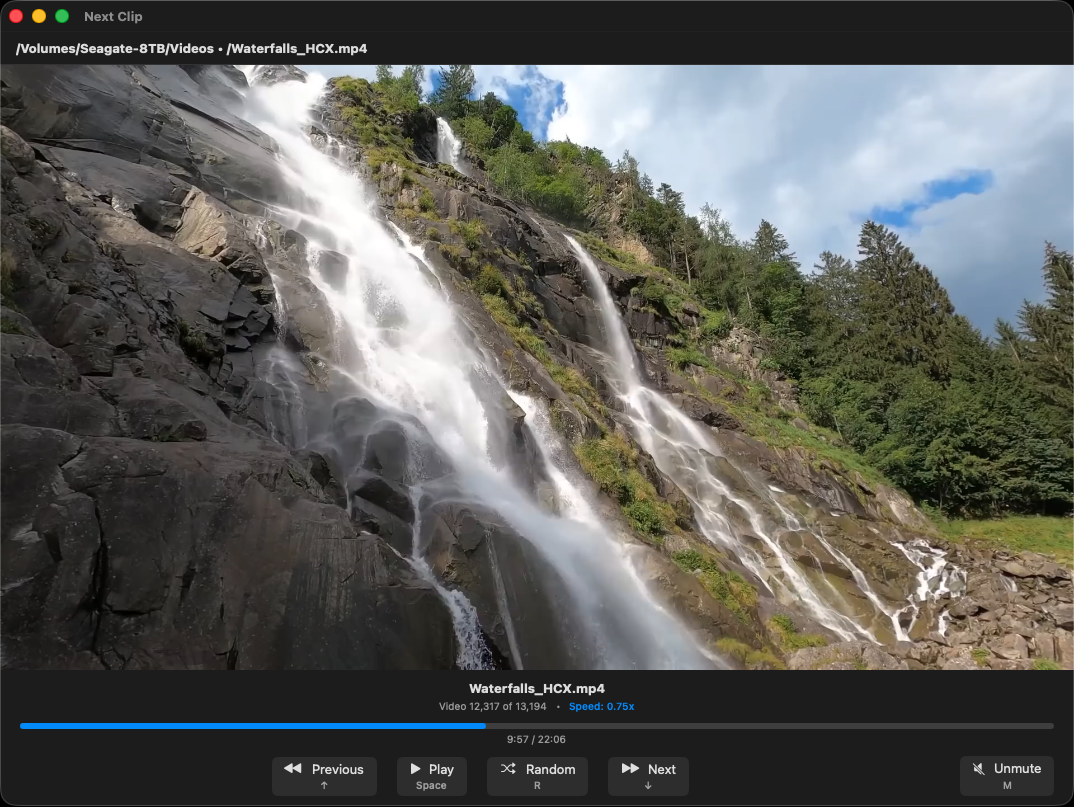Click the shuffle icon on Random button
This screenshot has height=807, width=1074.
[x=508, y=769]
